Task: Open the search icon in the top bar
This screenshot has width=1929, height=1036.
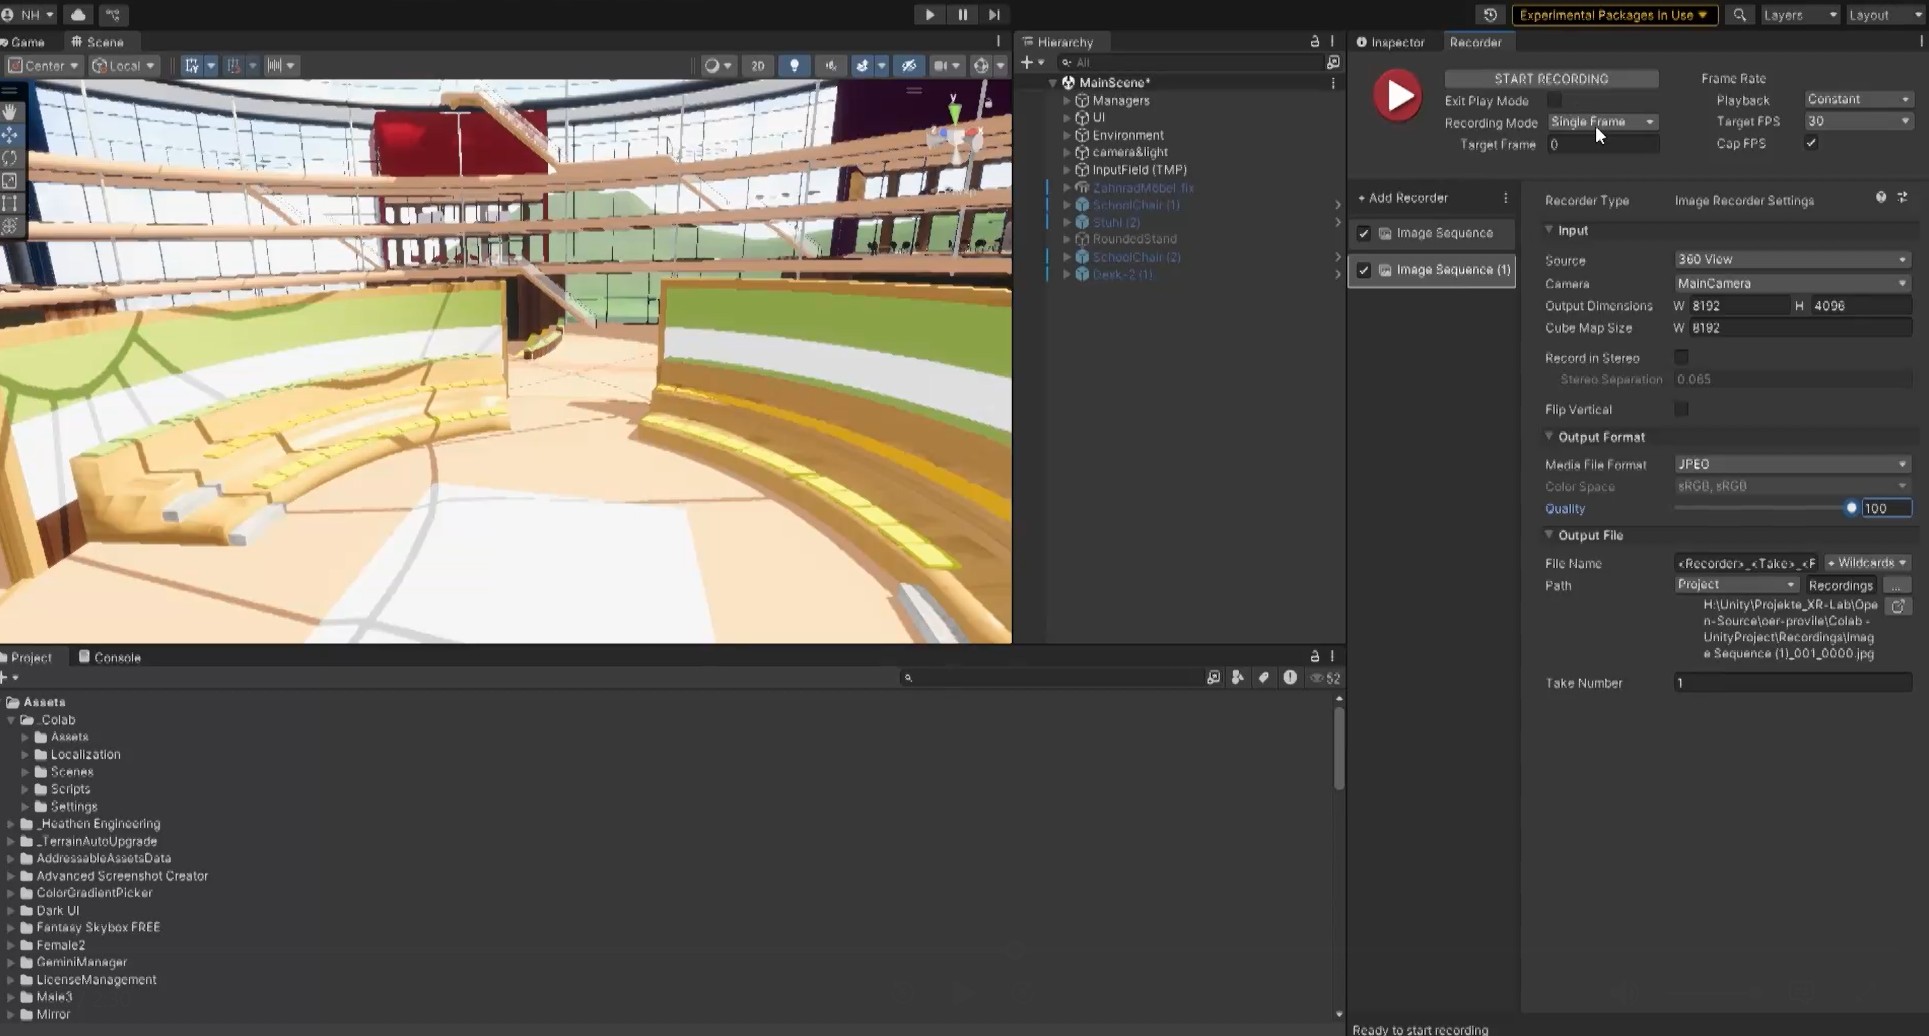Action: click(x=1740, y=15)
